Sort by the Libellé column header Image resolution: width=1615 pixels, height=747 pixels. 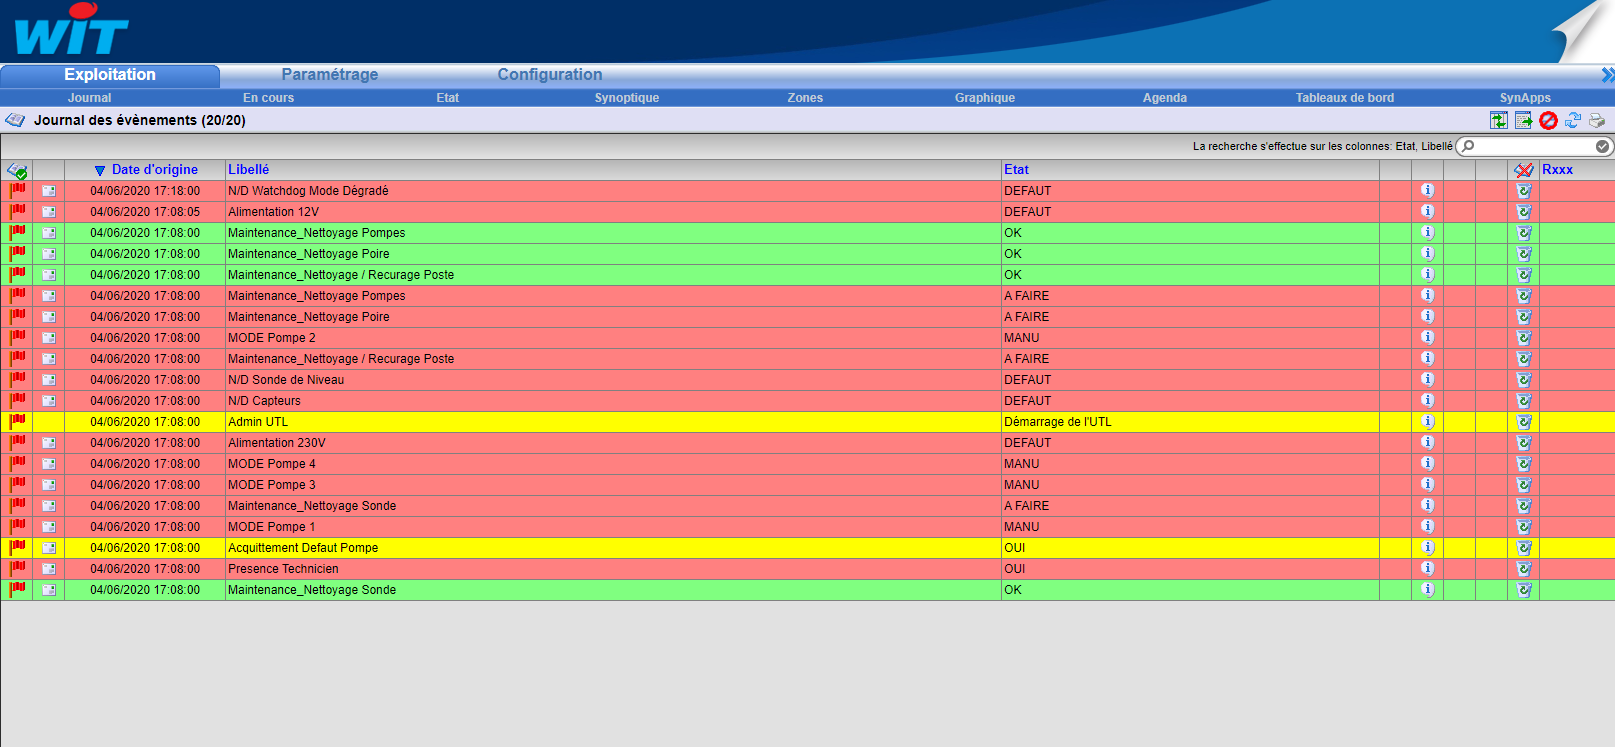coord(248,170)
